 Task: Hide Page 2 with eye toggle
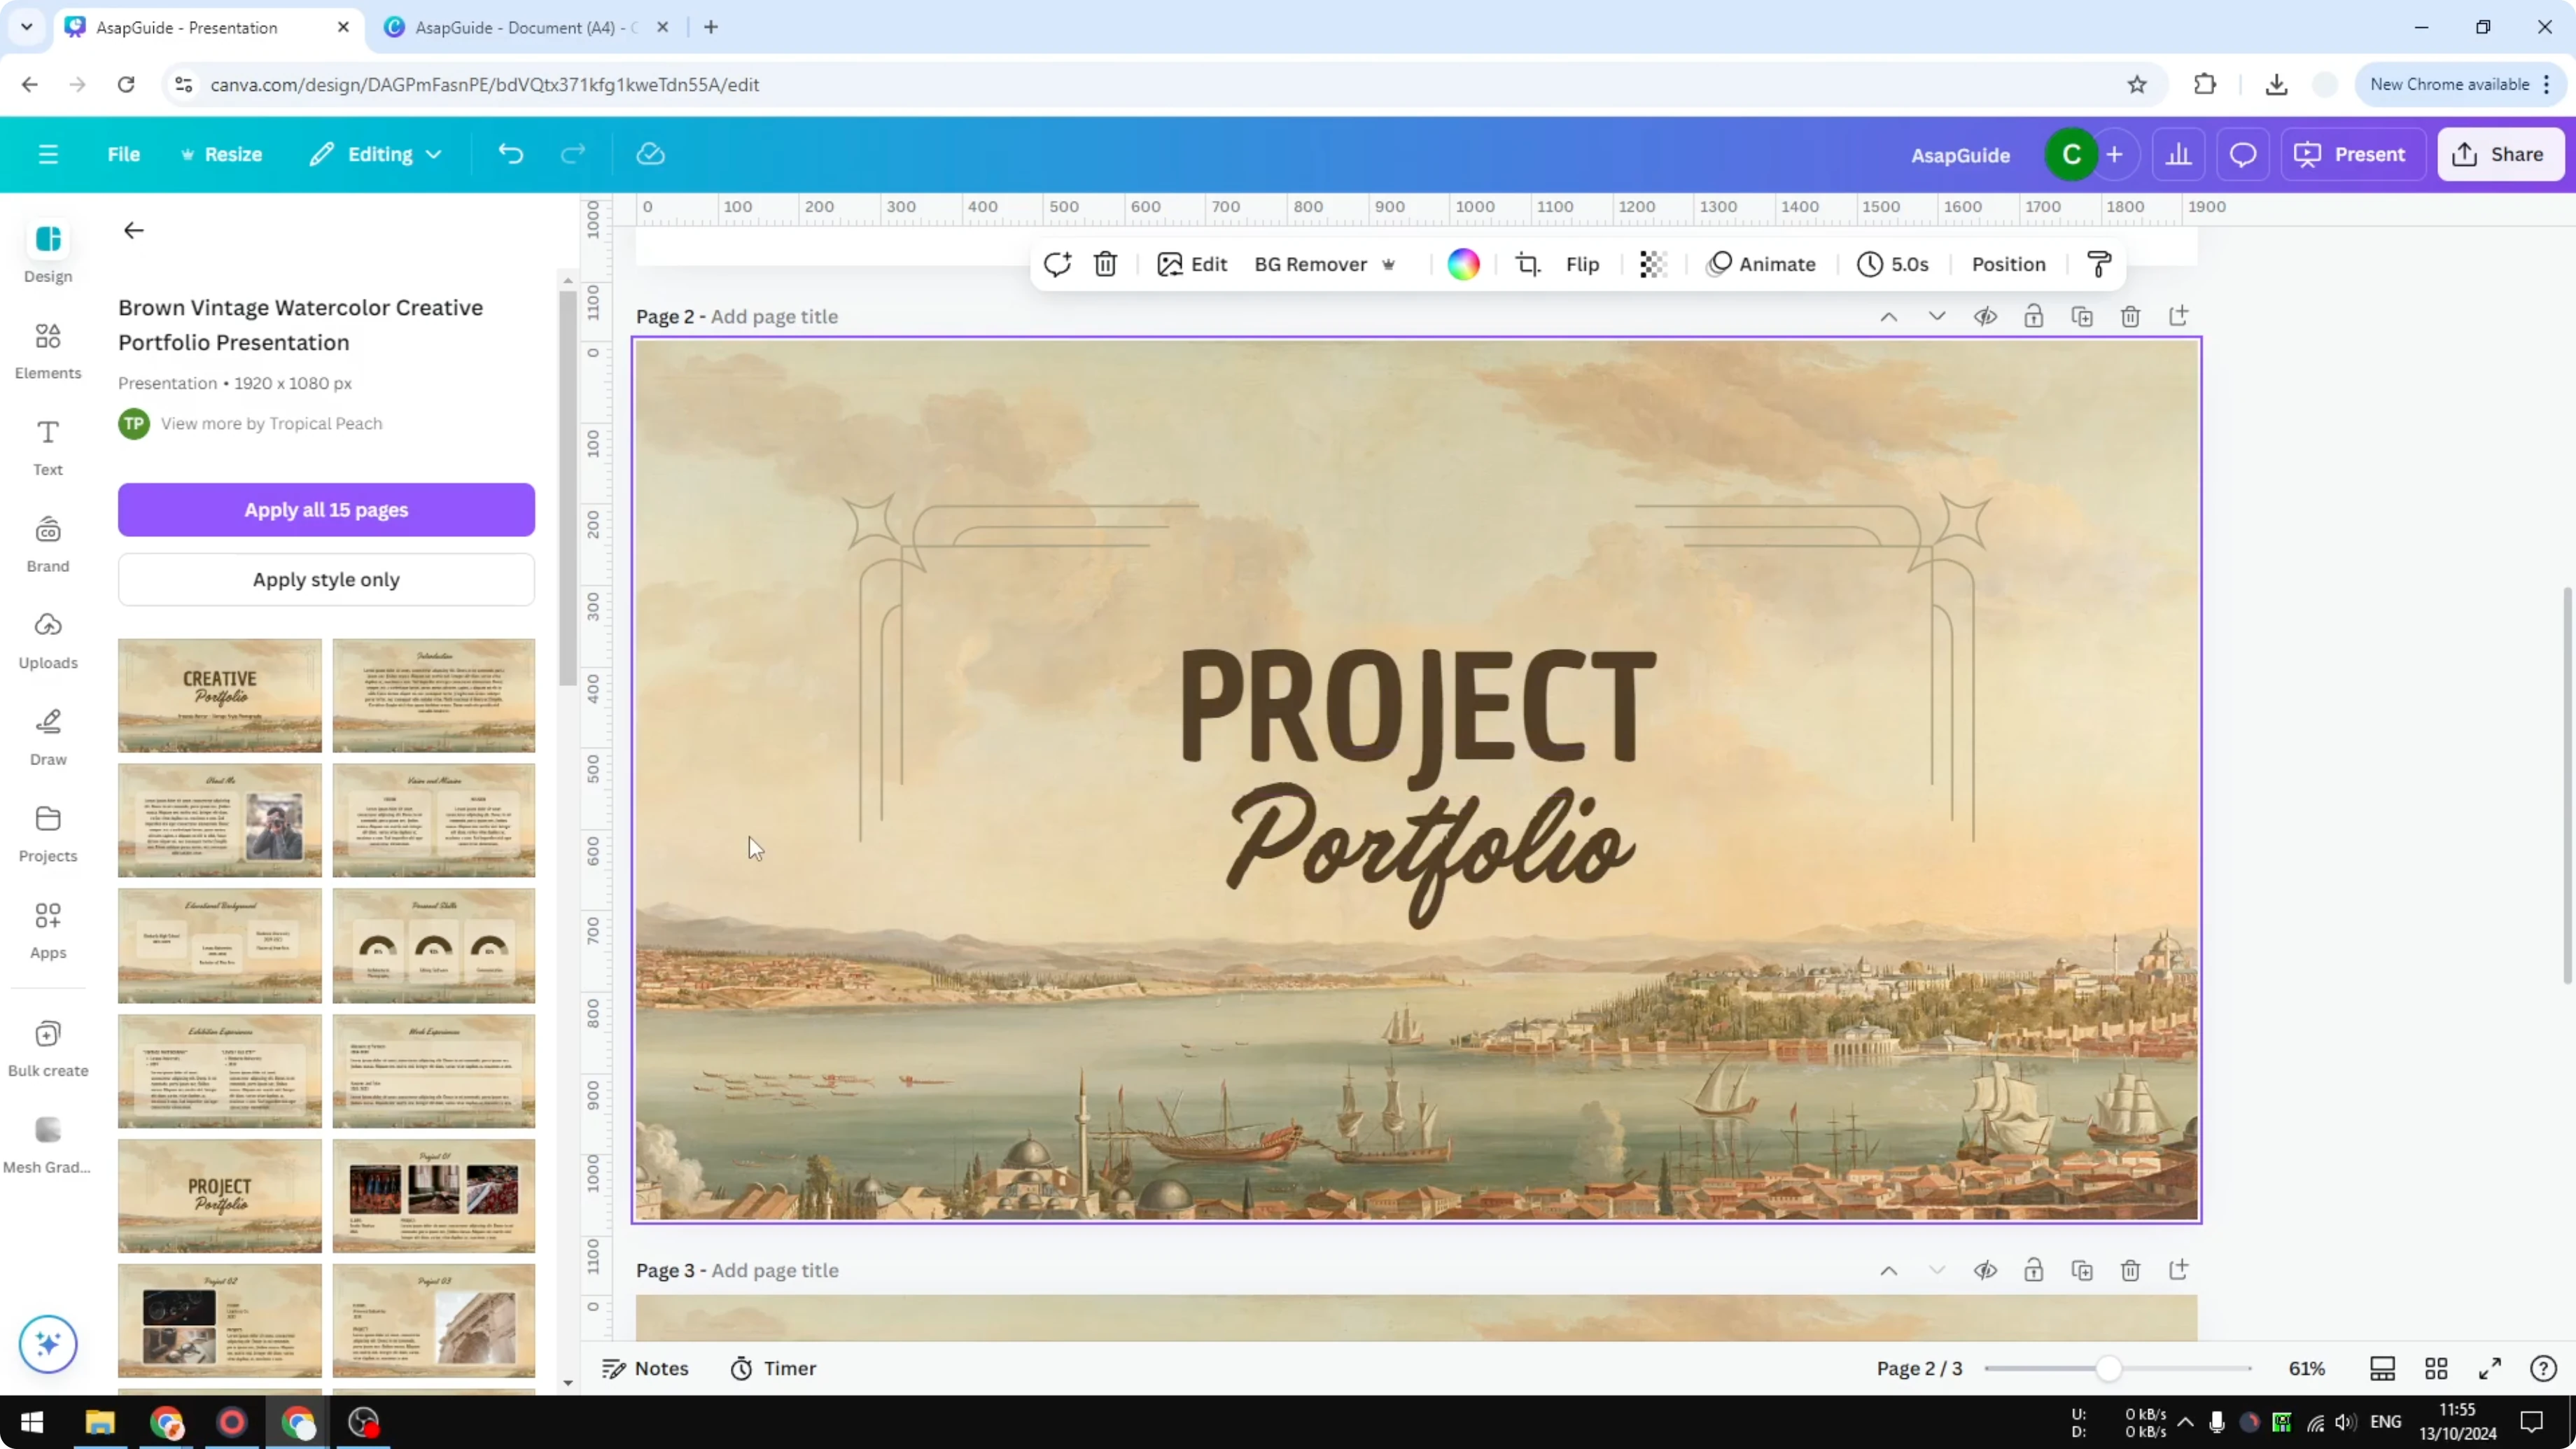click(x=1986, y=316)
